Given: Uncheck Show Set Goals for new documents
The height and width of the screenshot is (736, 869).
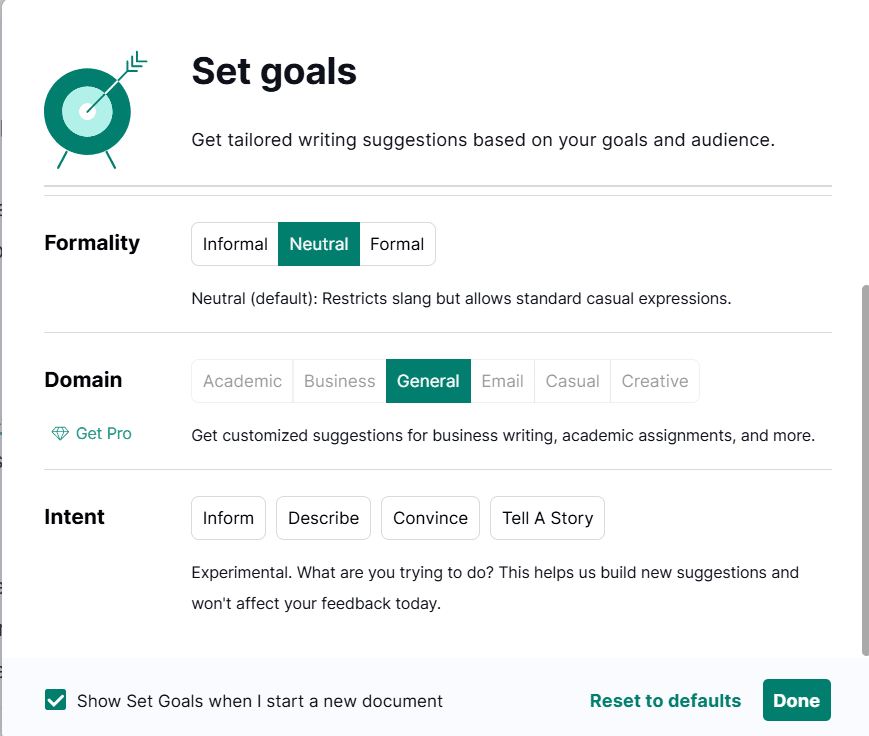Looking at the screenshot, I should pos(55,701).
